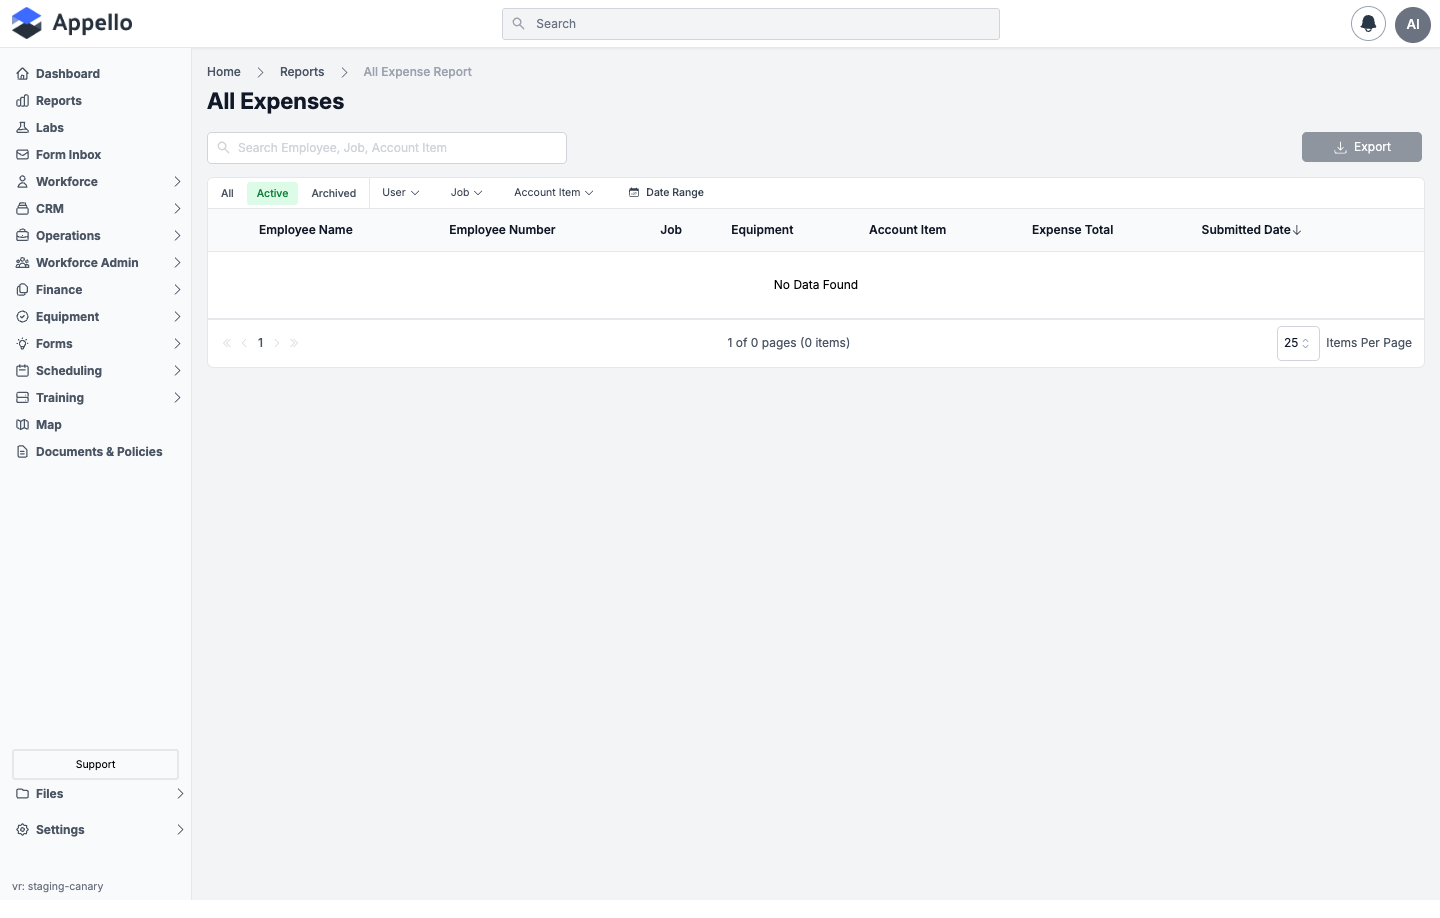
Task: Click the Dashboard home icon
Action: coord(22,74)
